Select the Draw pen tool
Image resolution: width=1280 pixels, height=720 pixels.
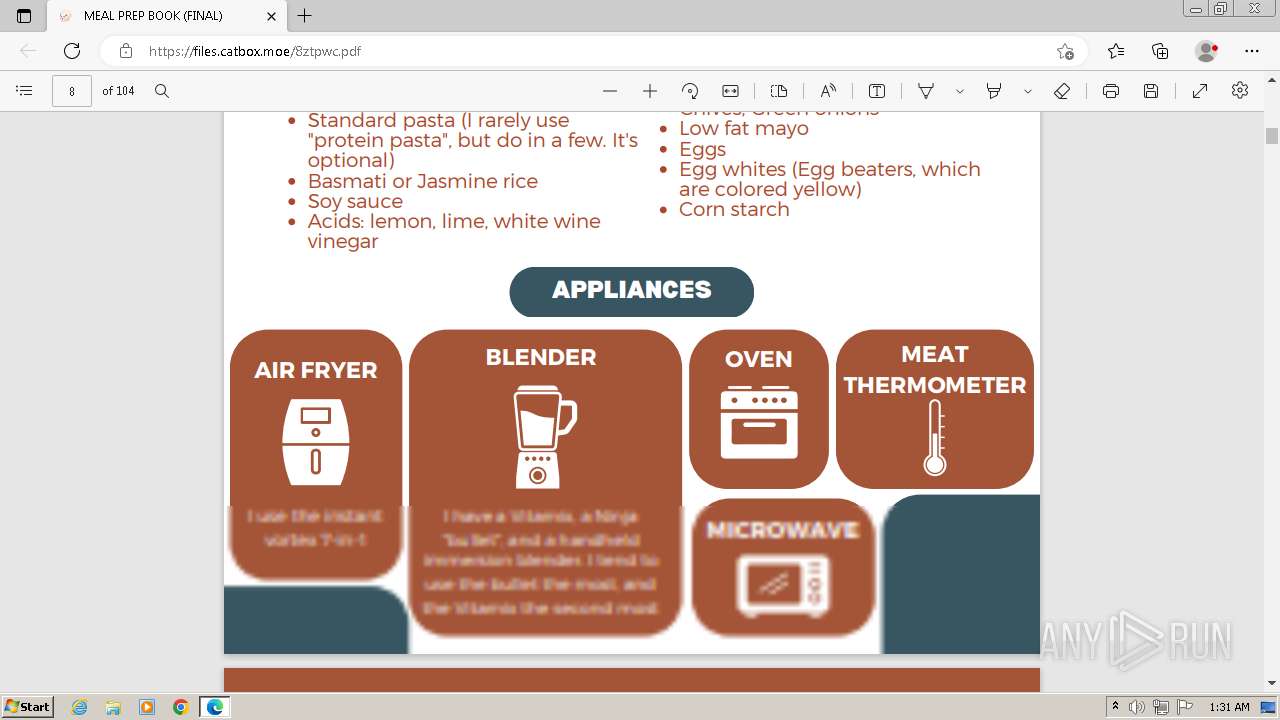pos(926,91)
